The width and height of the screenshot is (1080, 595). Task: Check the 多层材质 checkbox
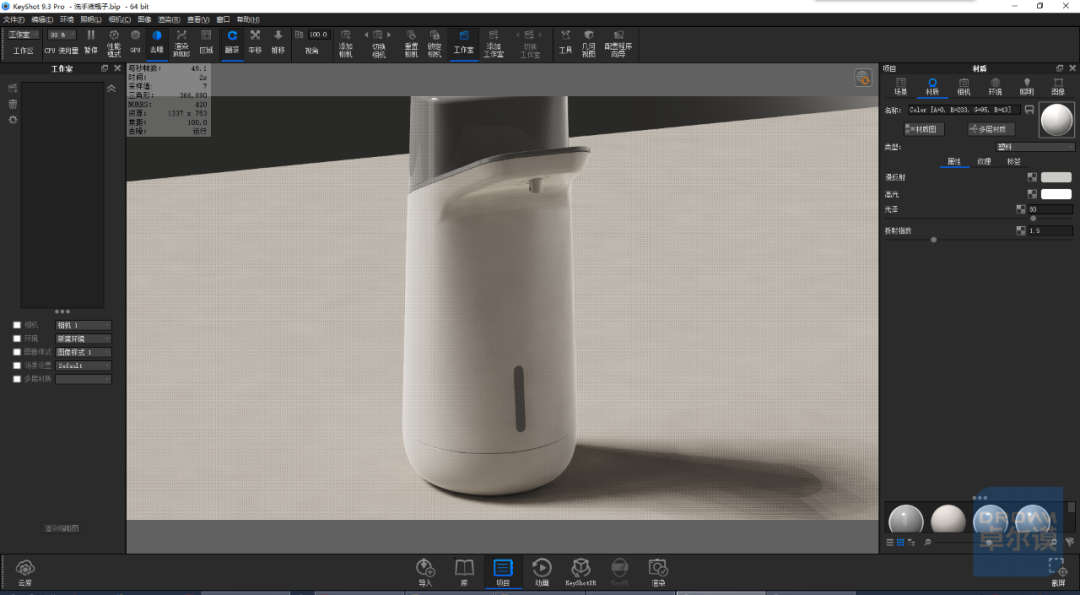point(17,379)
